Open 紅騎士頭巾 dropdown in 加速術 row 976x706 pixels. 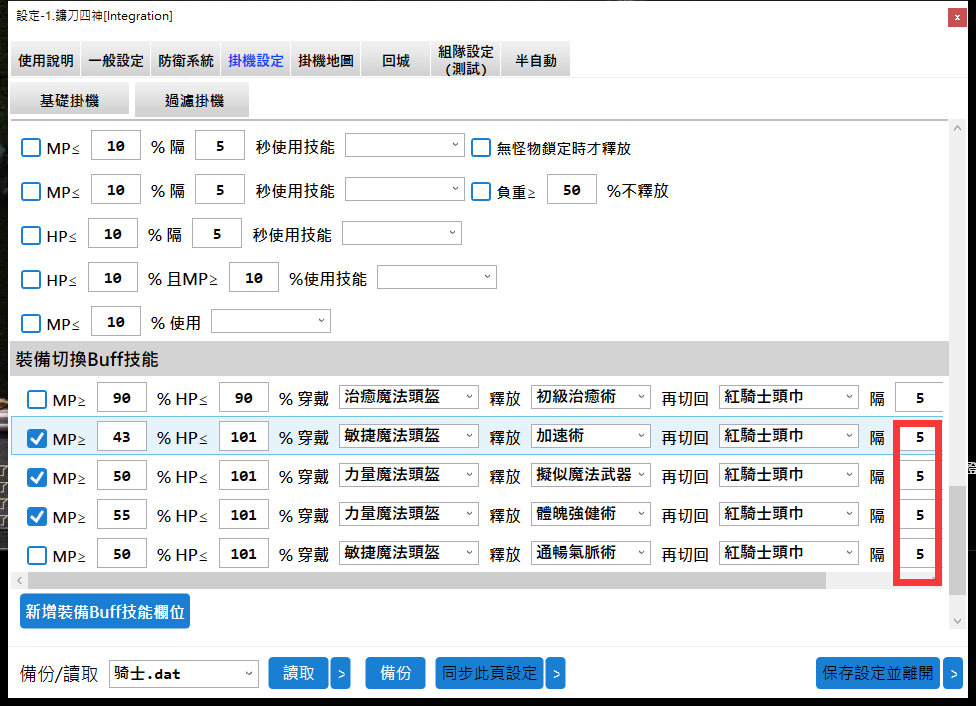[789, 436]
